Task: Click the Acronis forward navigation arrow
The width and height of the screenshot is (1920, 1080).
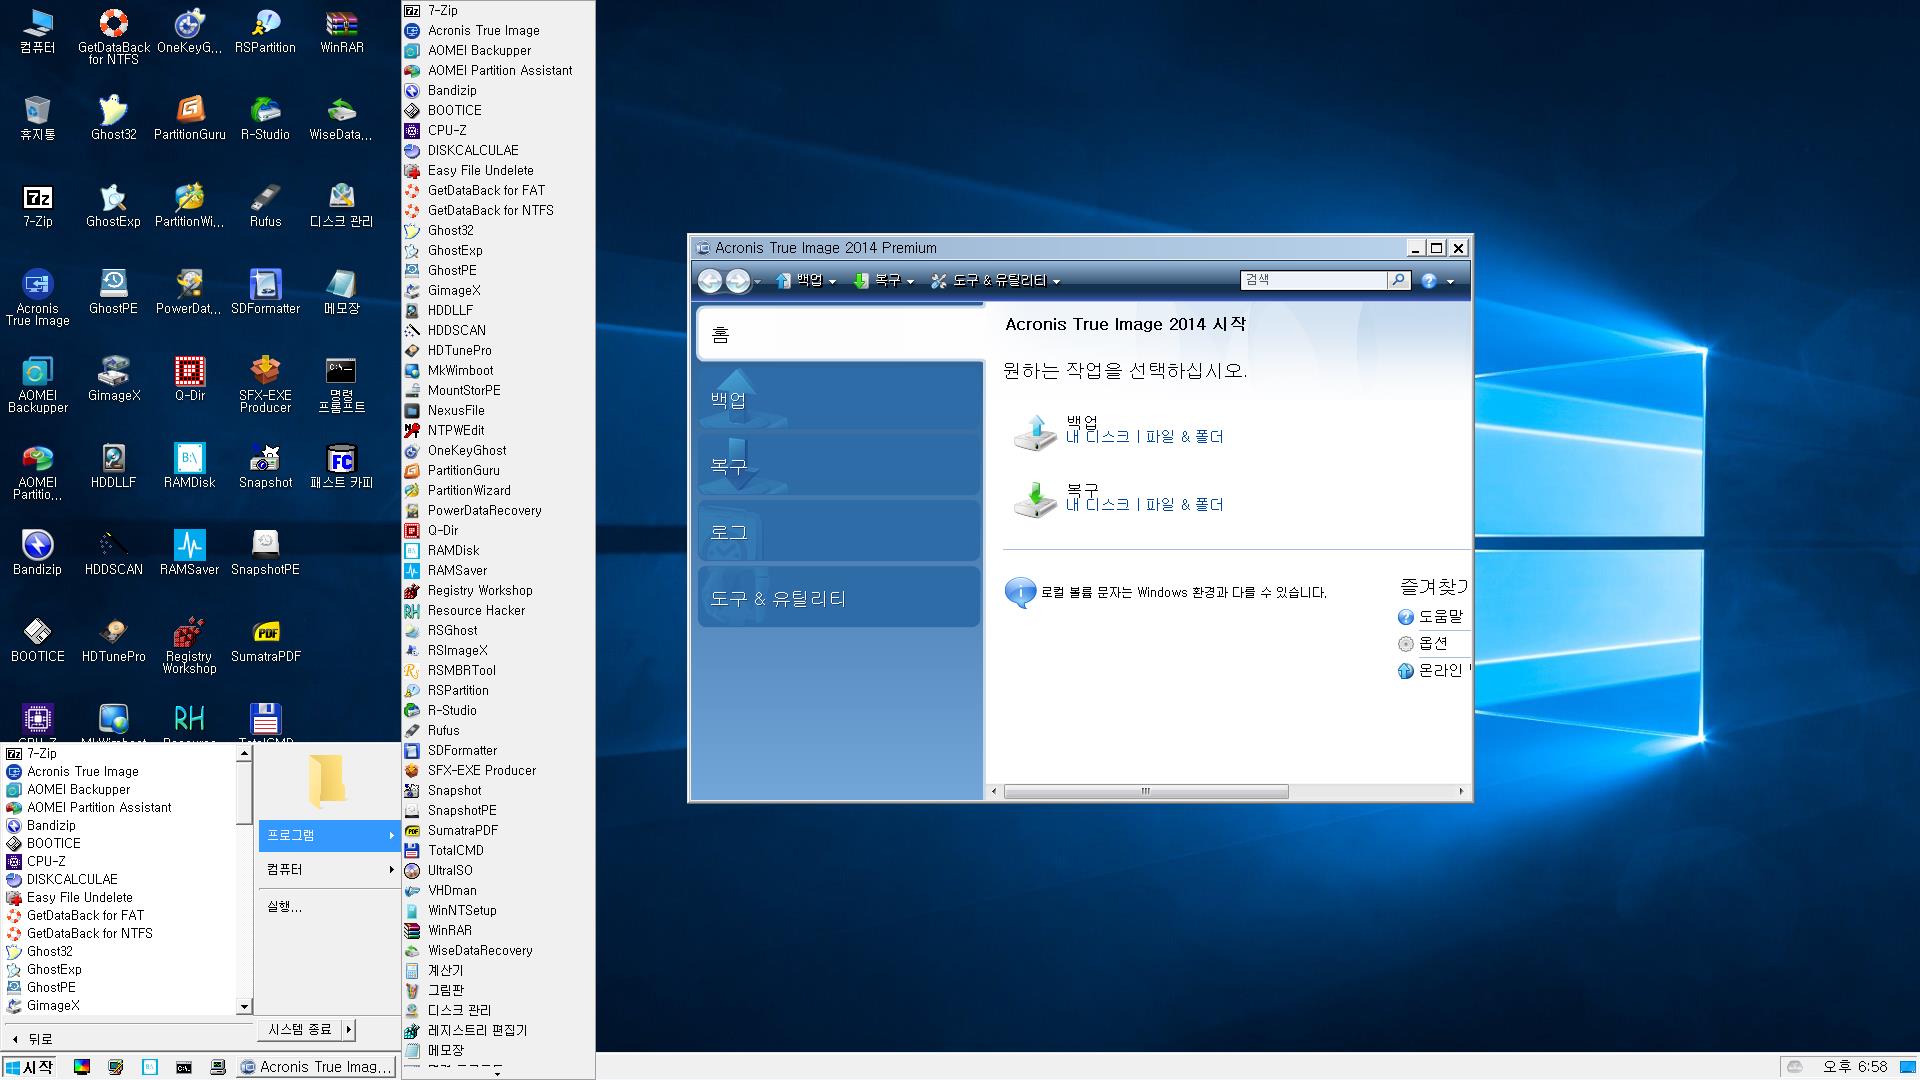Action: coord(738,281)
